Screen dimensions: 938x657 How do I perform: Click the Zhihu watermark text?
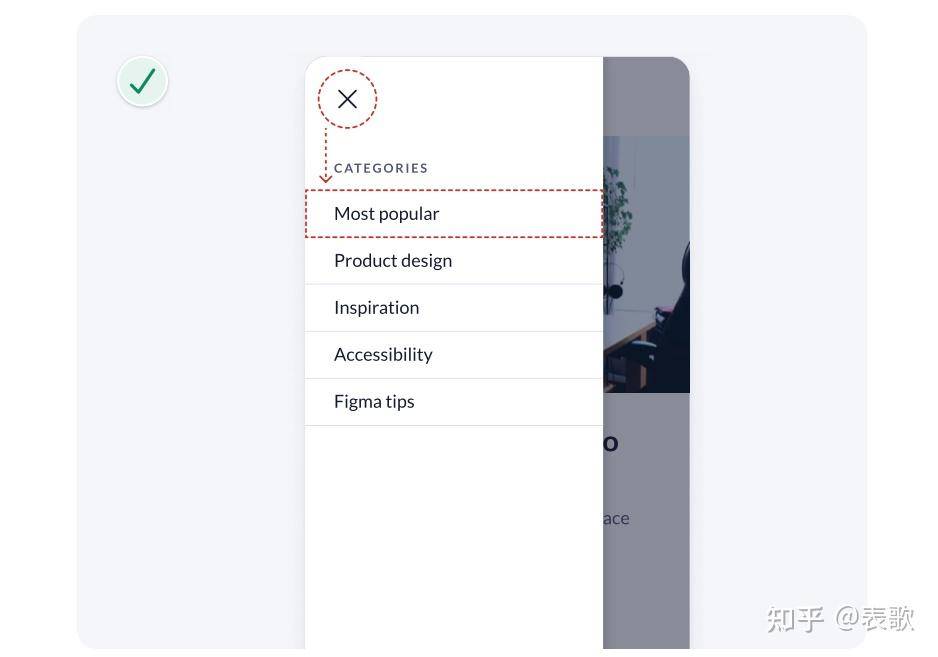[x=840, y=618]
